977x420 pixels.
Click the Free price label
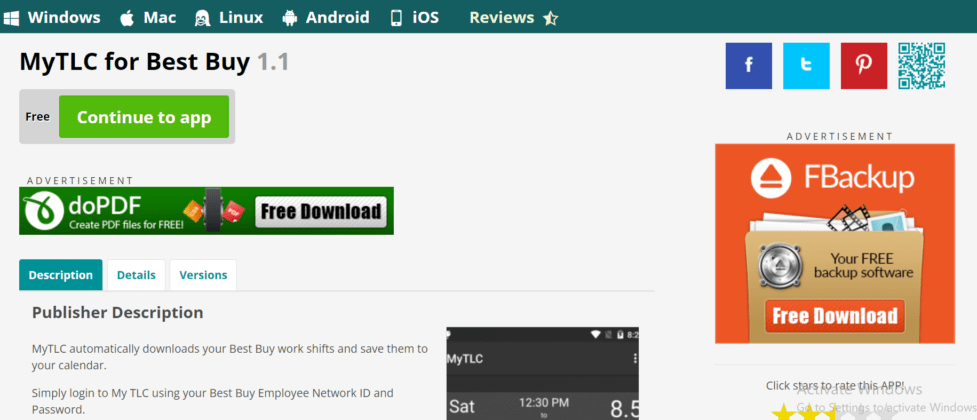pyautogui.click(x=37, y=117)
